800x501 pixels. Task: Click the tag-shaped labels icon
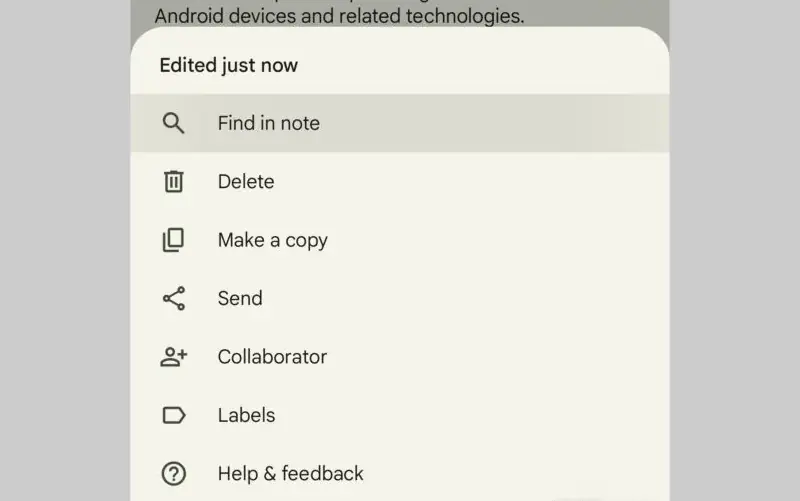click(173, 415)
